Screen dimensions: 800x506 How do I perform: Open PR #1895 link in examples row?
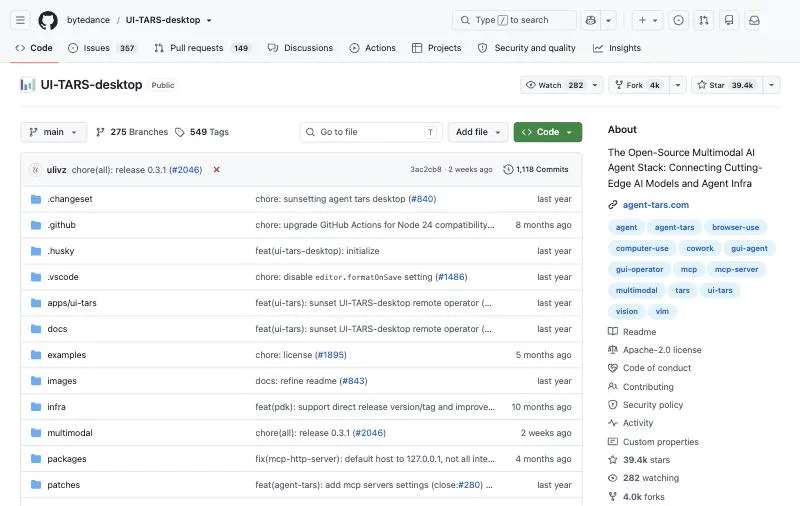pos(331,355)
